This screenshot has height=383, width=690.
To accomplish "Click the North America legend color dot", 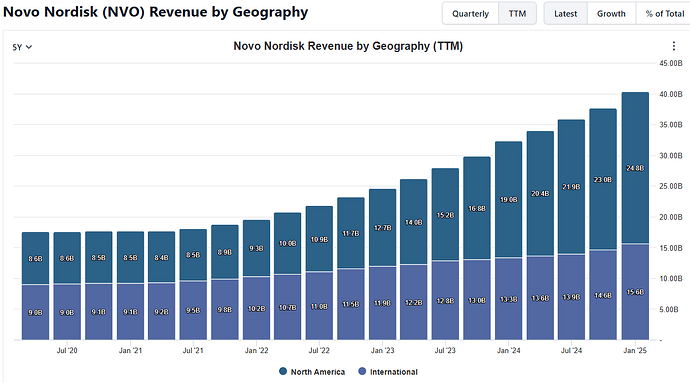I will [x=283, y=372].
